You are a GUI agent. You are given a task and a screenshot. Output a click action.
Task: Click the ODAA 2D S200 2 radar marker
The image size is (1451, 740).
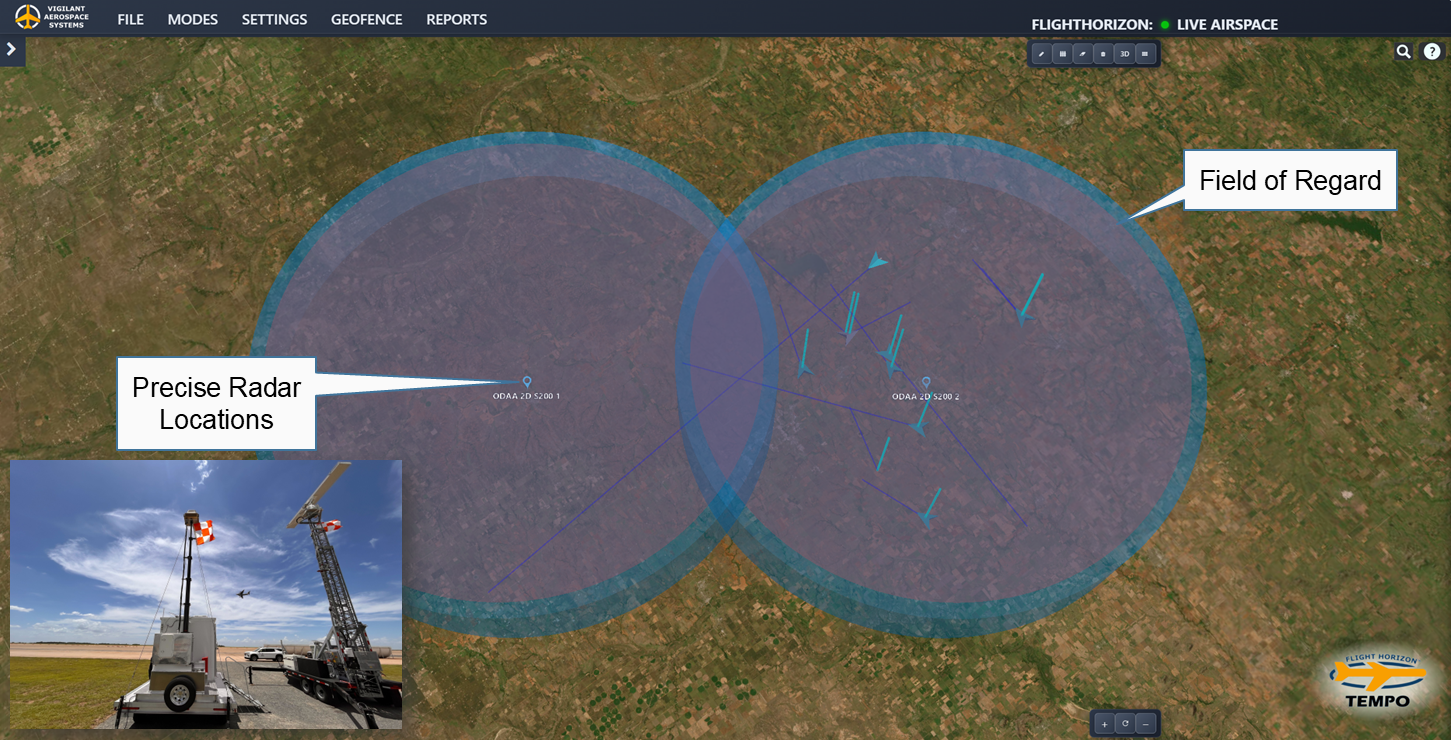[926, 382]
